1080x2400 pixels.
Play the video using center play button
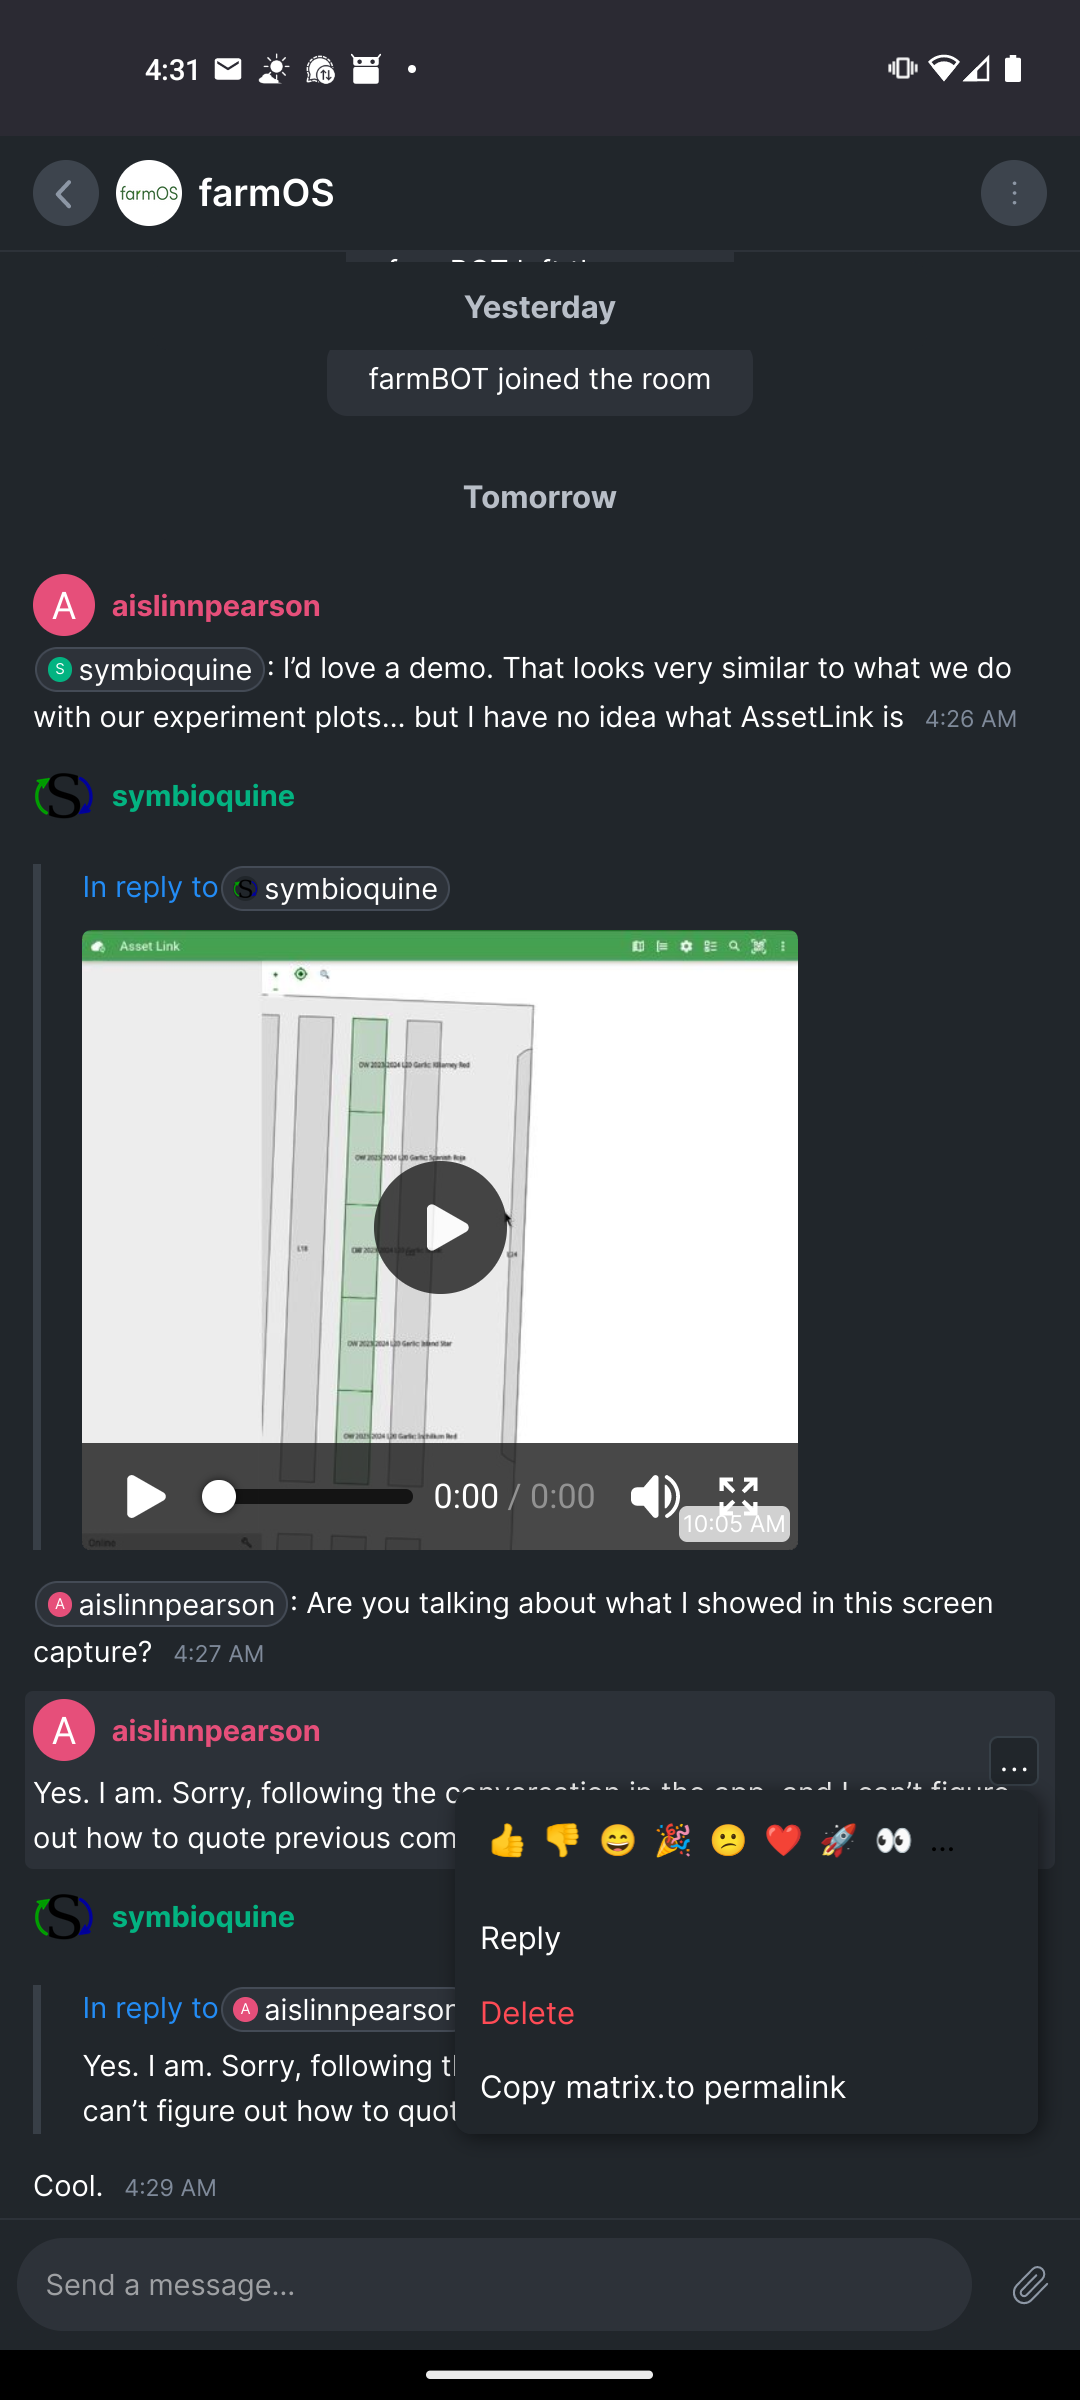coord(440,1227)
